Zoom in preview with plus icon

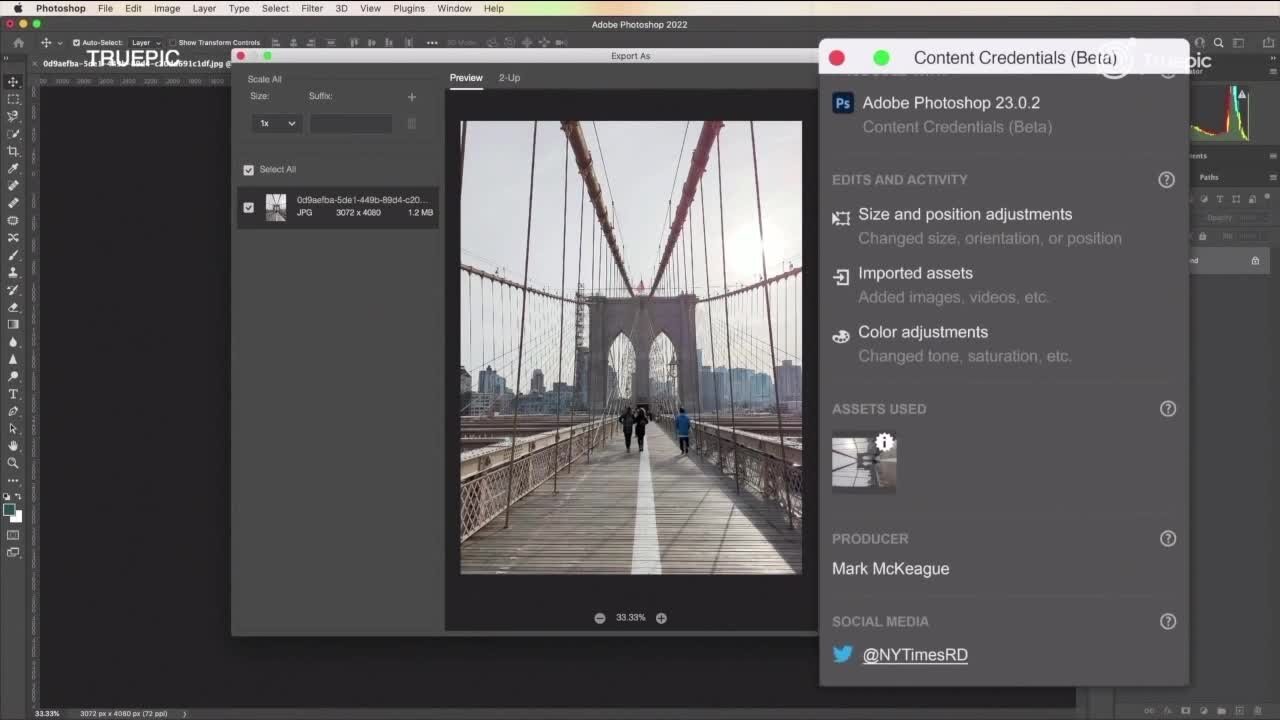point(661,618)
